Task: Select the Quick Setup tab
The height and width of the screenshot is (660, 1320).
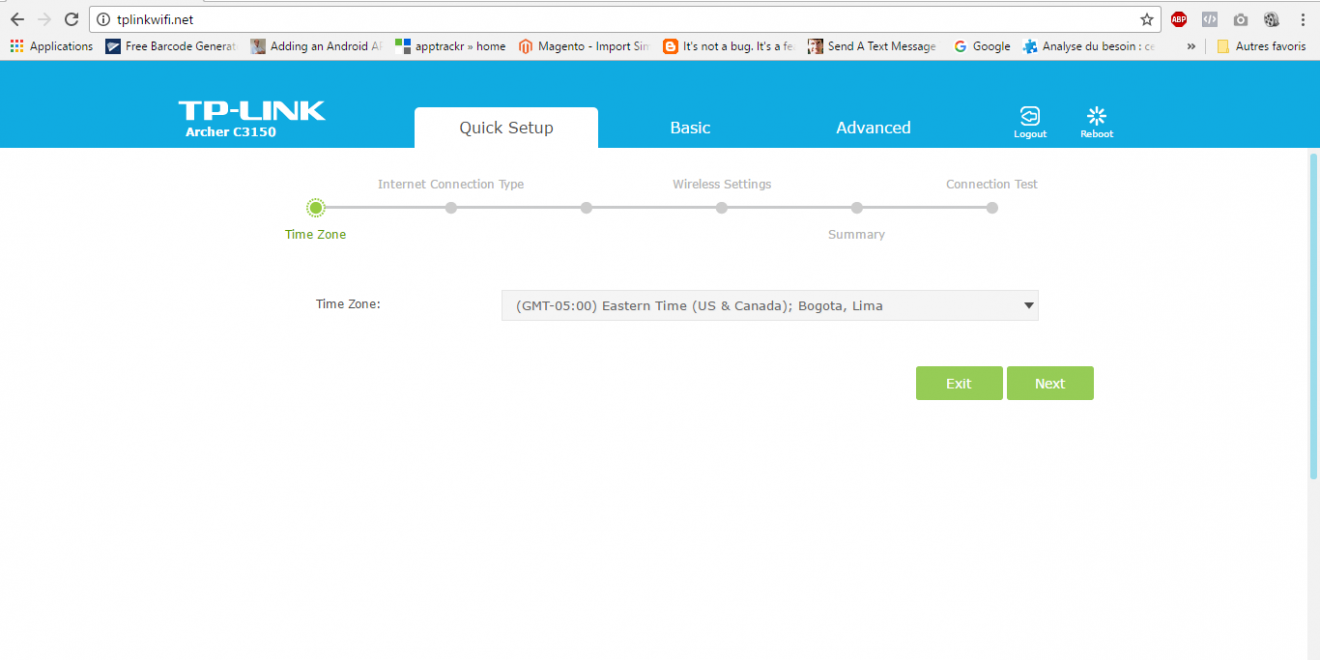Action: pos(506,128)
